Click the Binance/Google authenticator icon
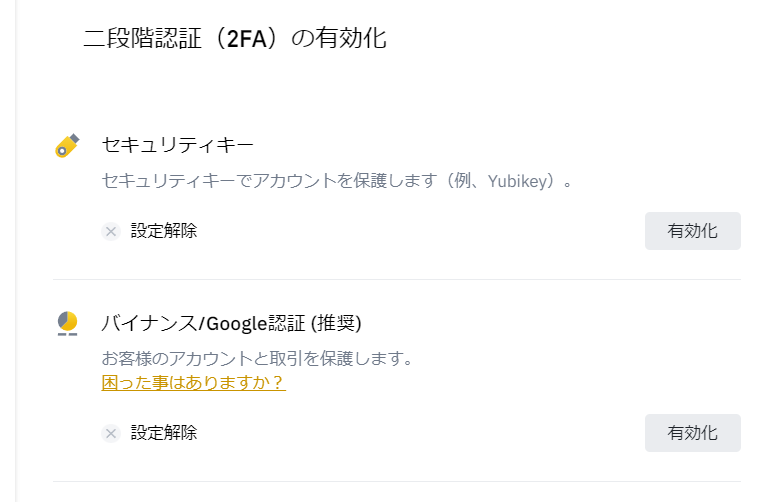 pos(67,323)
